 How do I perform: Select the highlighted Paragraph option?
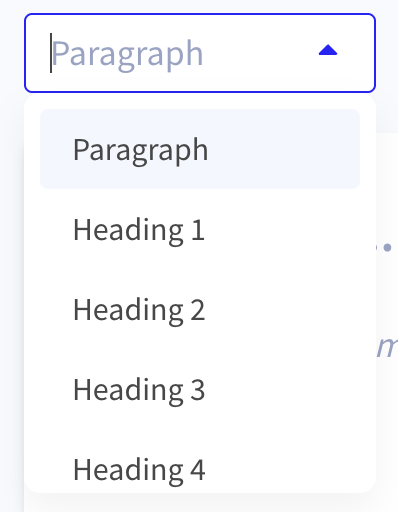200,149
